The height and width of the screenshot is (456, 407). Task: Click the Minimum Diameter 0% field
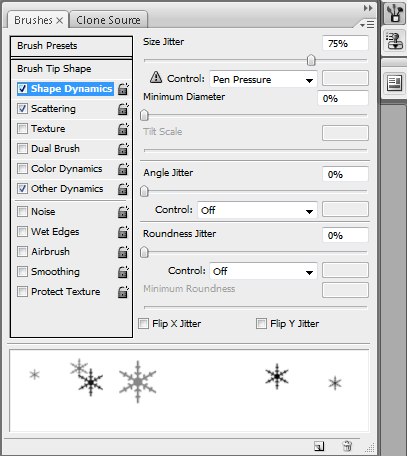click(343, 98)
